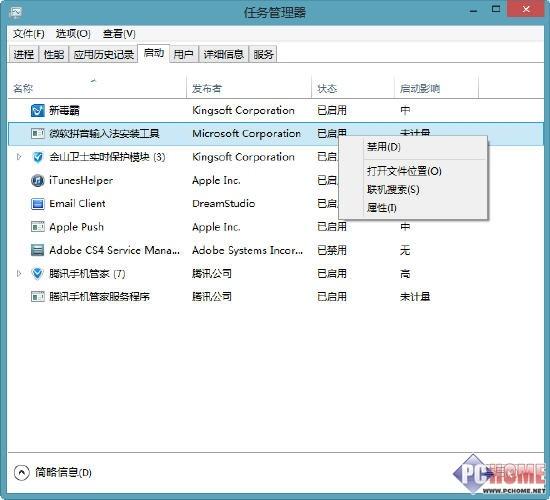Select 联机搜索(S) menu entry
Screen dimensions: 550x500
(393, 190)
